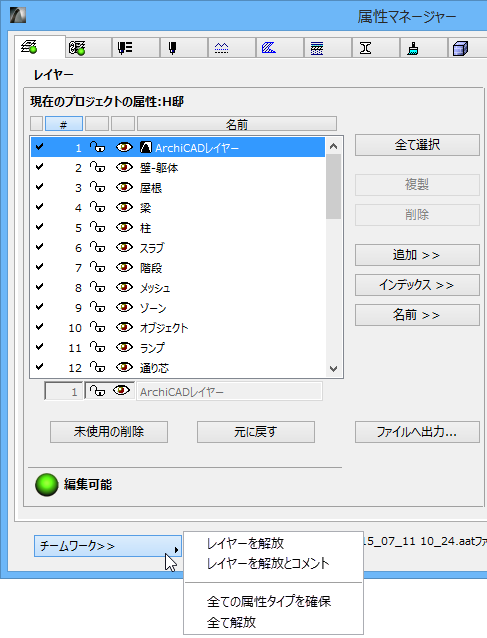Expand the インデックス >> button
487x638 pixels.
click(x=417, y=285)
